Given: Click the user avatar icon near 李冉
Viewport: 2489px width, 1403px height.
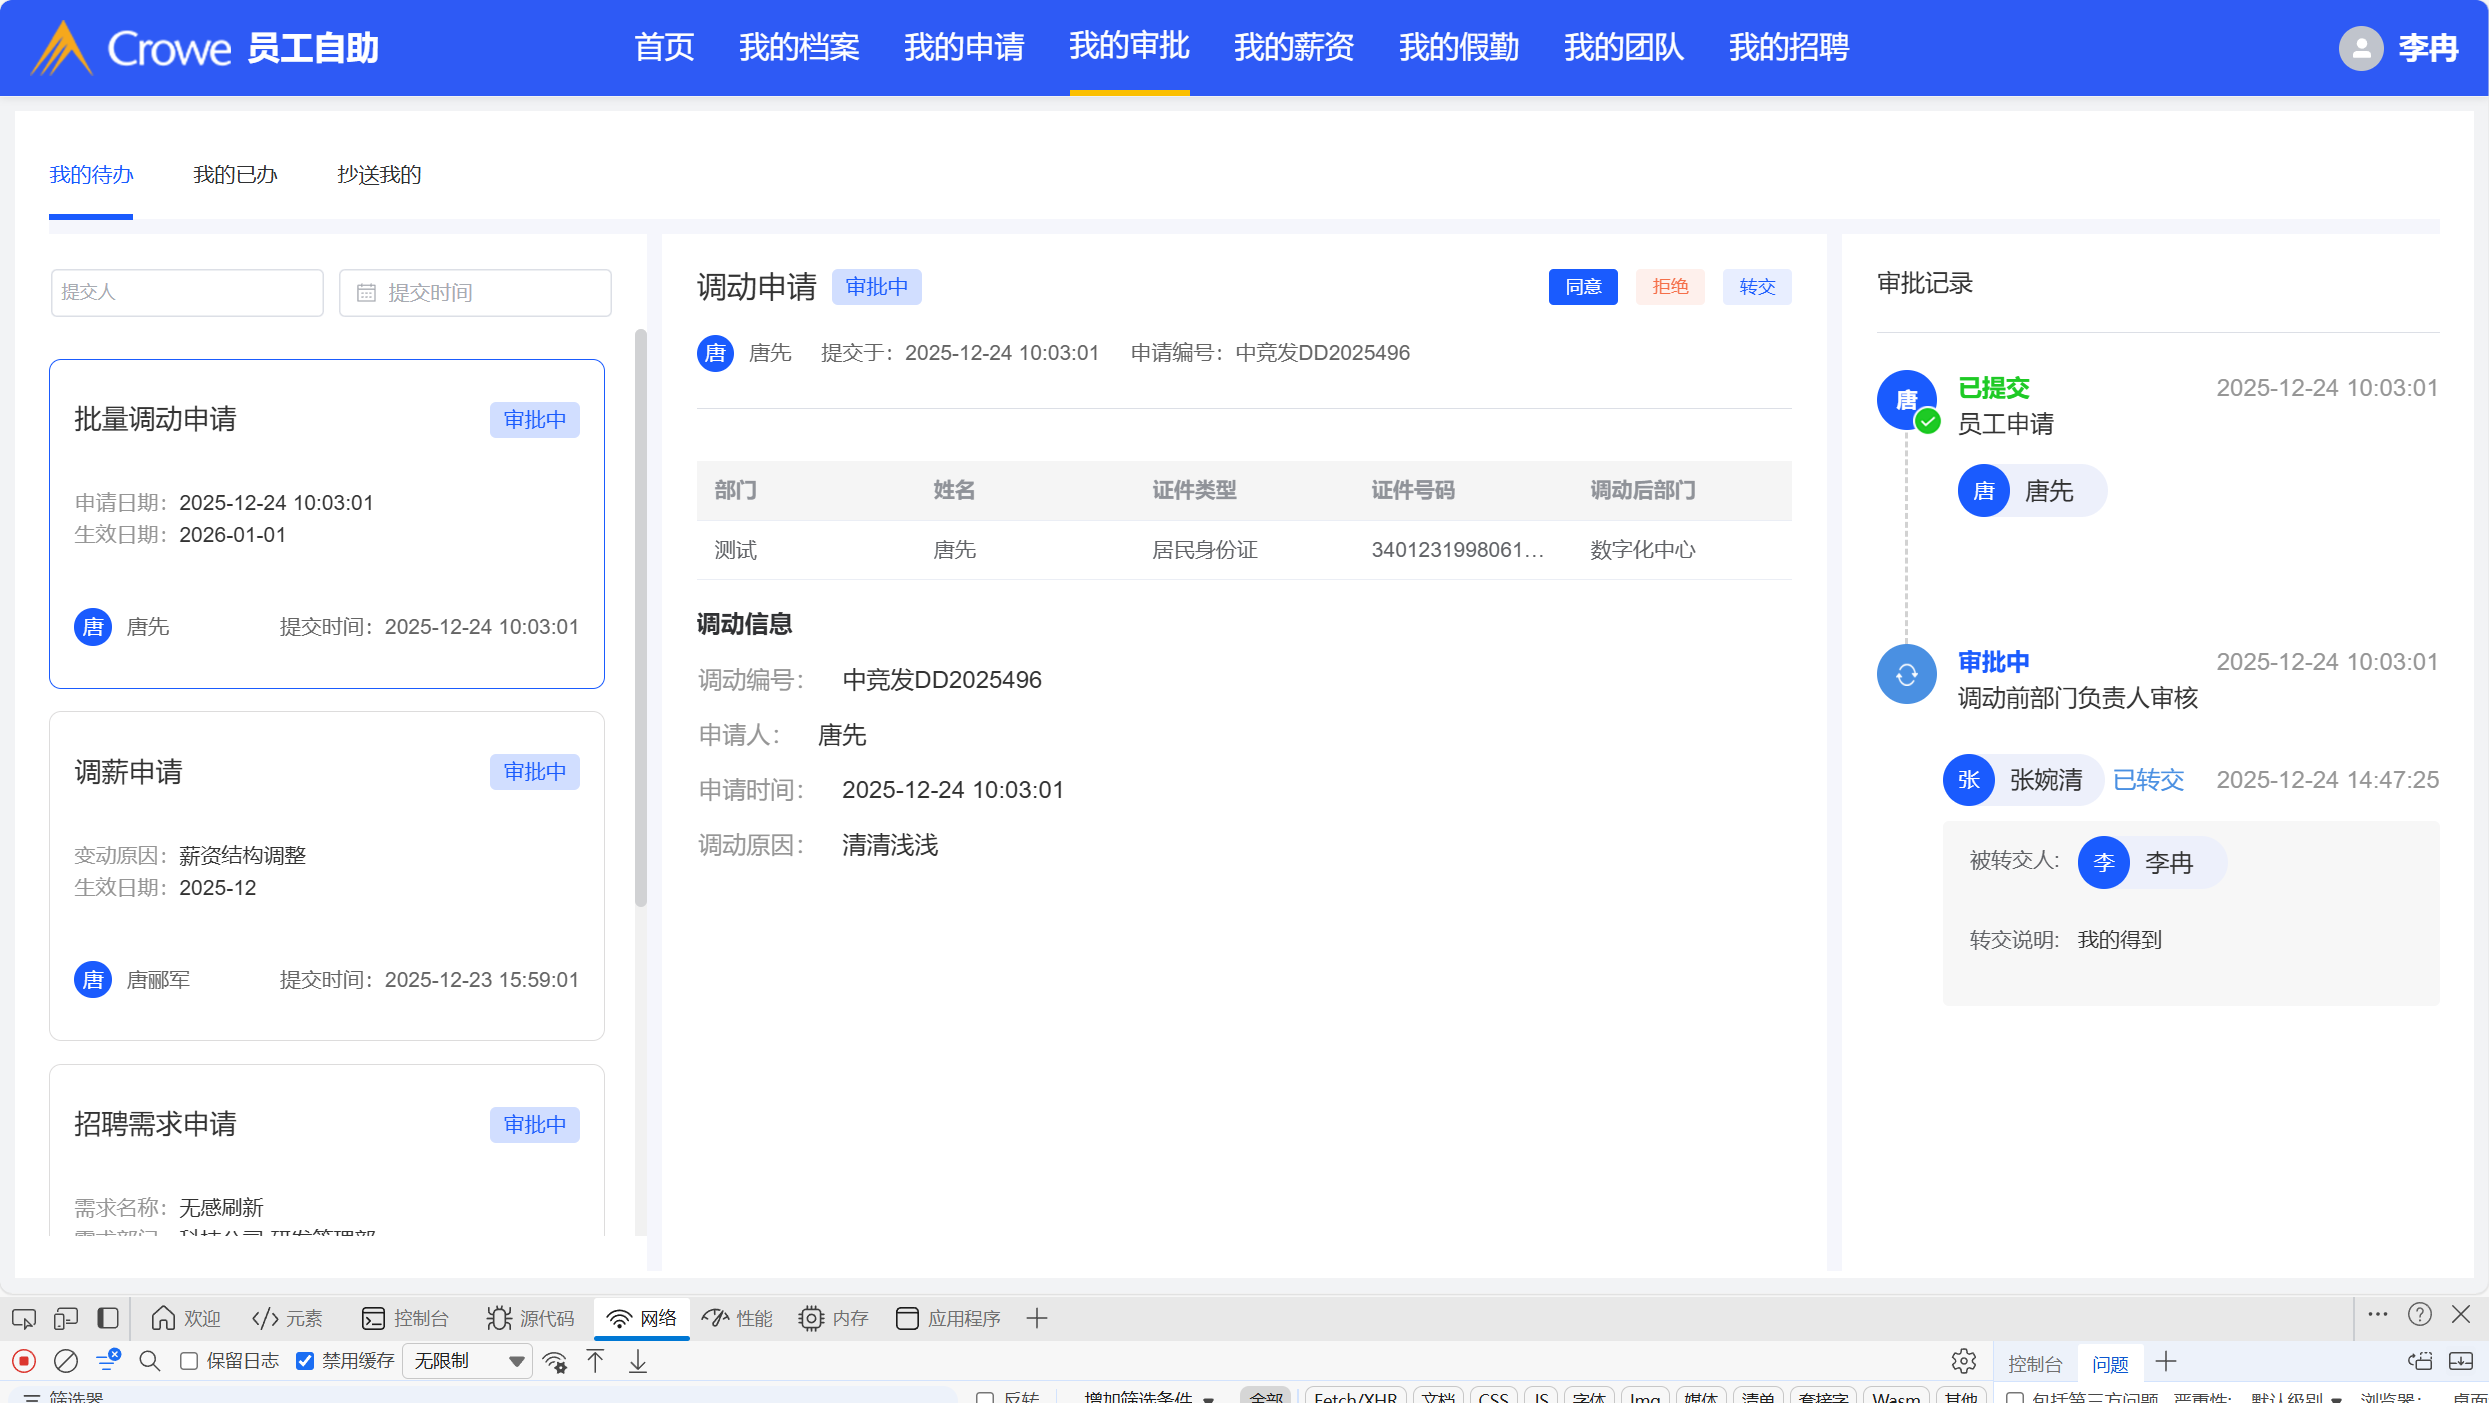Looking at the screenshot, I should tap(2360, 48).
